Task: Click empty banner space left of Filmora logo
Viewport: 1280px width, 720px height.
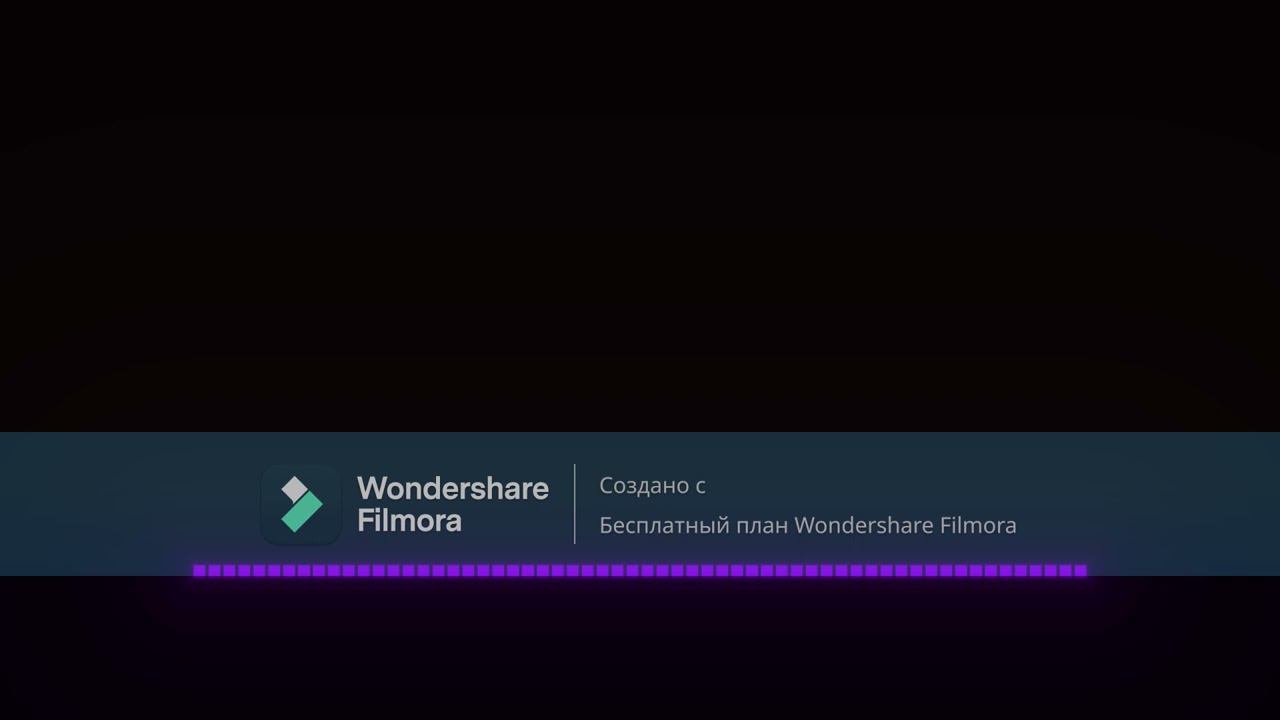Action: point(130,500)
